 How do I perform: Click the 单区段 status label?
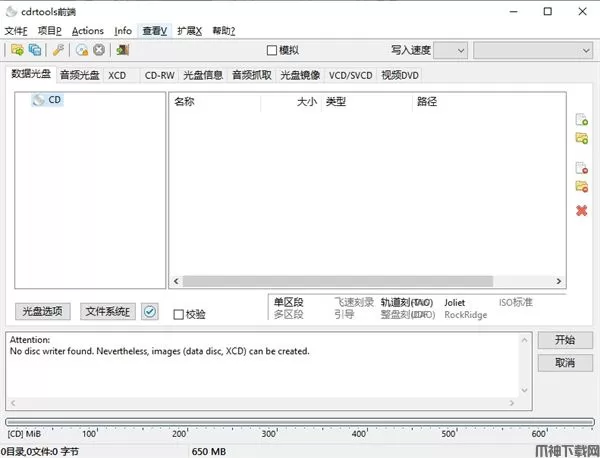coord(289,302)
